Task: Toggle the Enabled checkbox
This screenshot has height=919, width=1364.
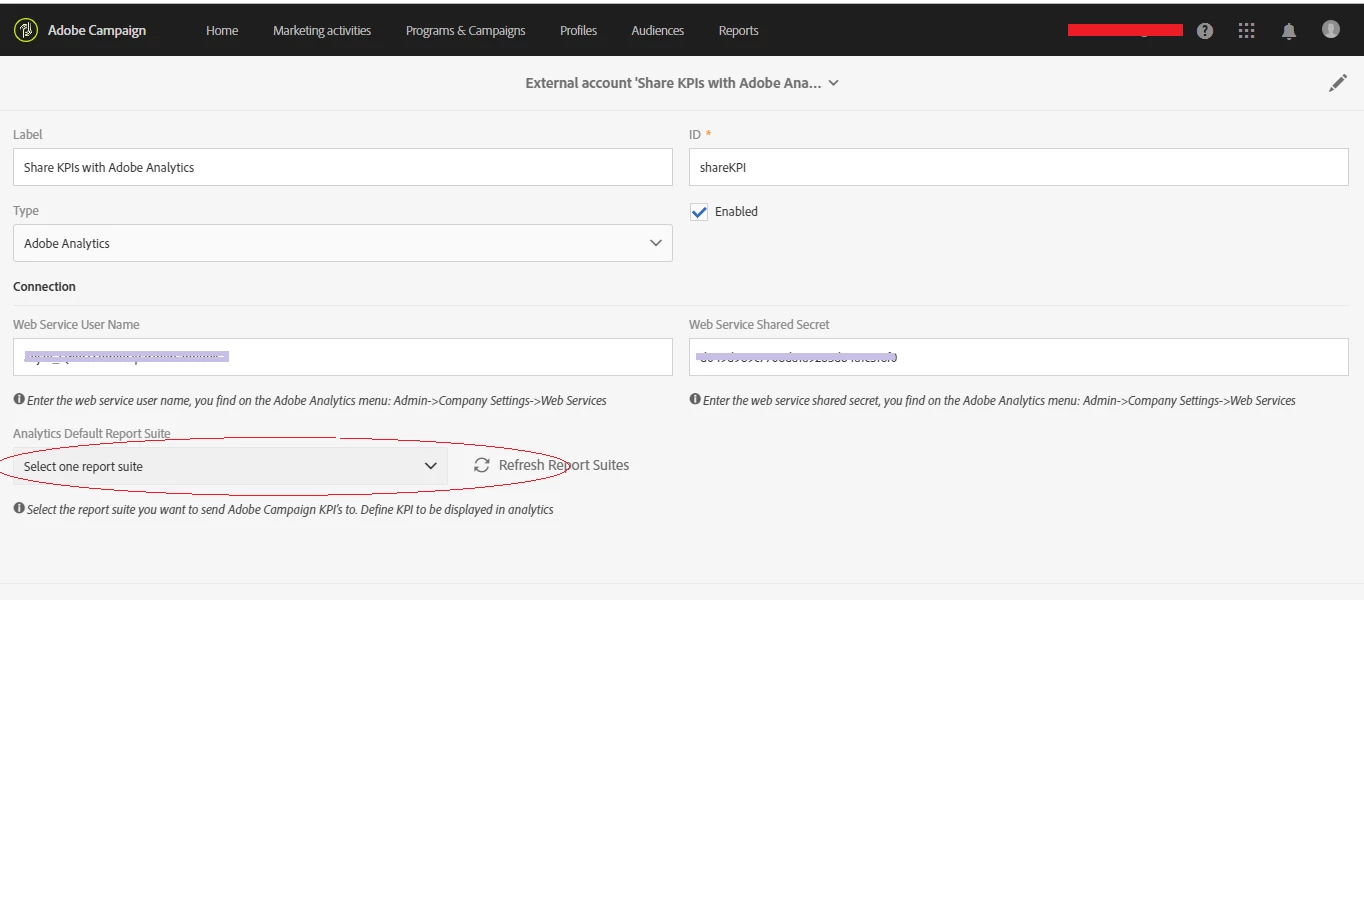Action: (x=699, y=212)
